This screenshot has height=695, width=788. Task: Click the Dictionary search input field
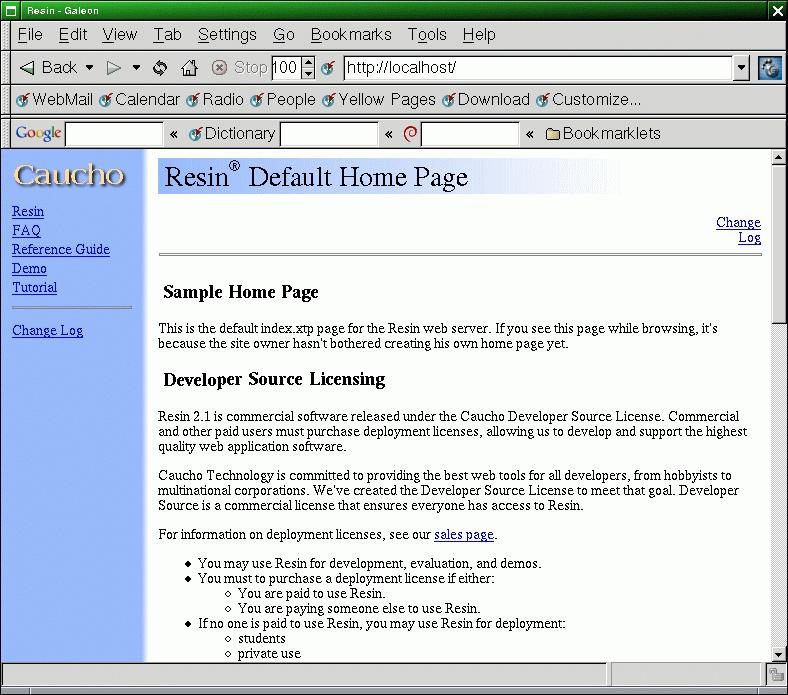(x=329, y=134)
